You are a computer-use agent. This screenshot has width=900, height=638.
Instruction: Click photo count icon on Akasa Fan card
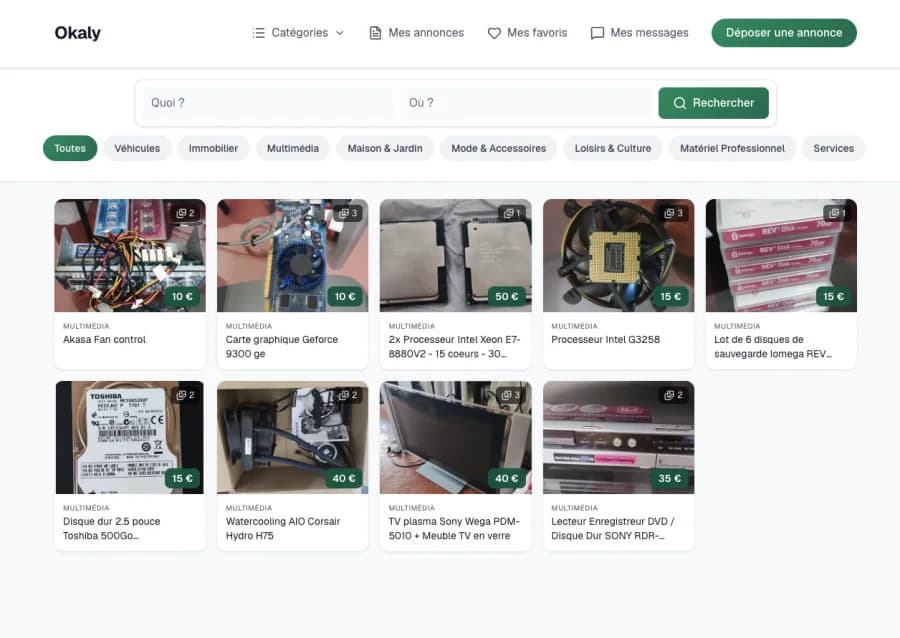(x=181, y=213)
